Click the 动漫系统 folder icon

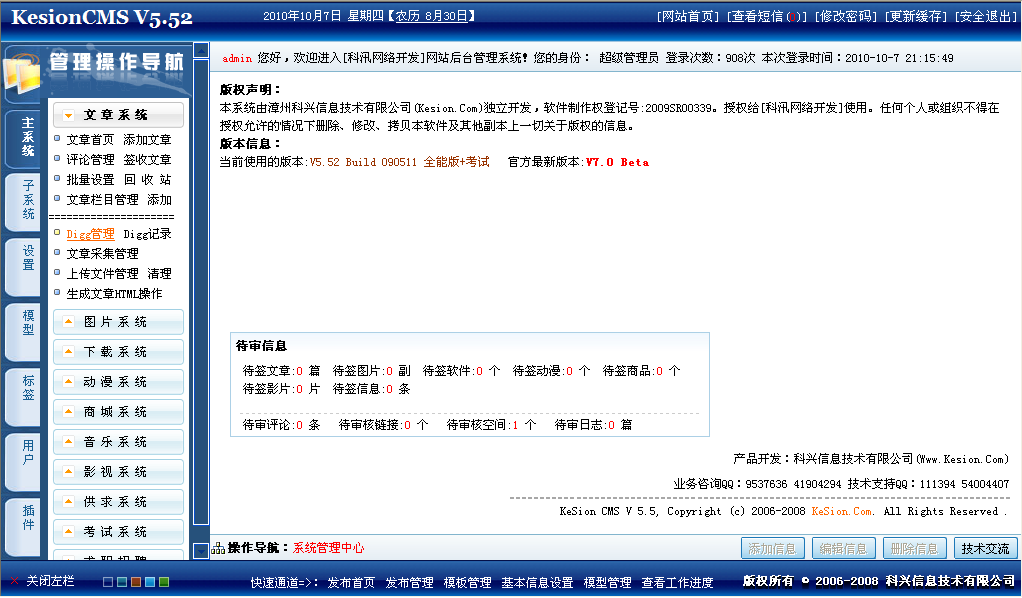point(69,381)
